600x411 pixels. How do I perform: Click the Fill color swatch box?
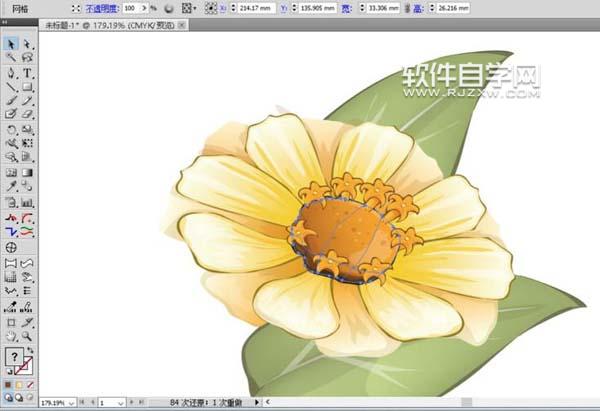click(x=14, y=358)
